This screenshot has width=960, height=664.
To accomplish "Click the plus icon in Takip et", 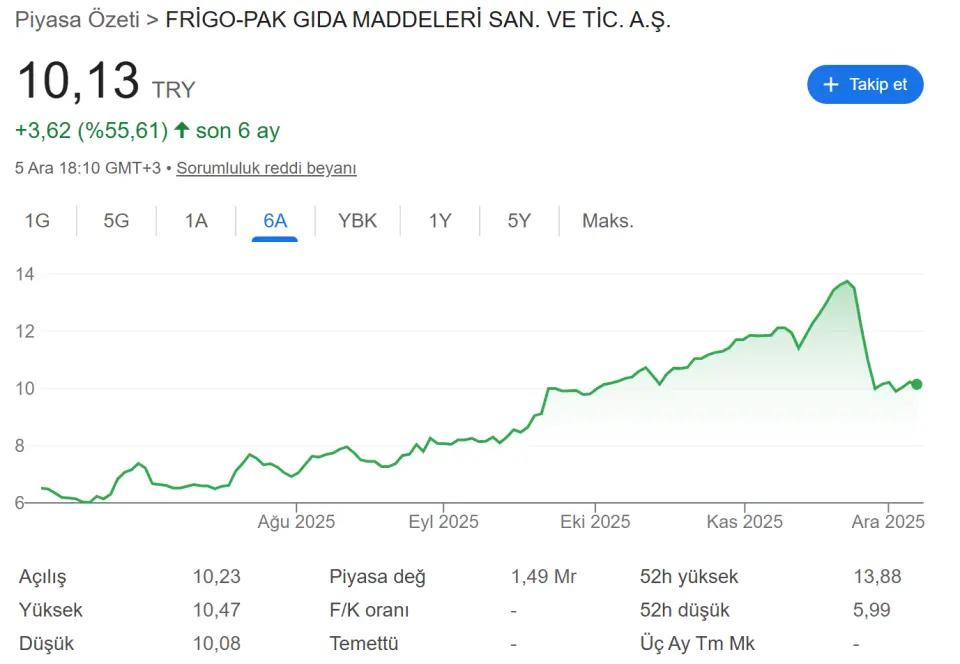I will 830,85.
